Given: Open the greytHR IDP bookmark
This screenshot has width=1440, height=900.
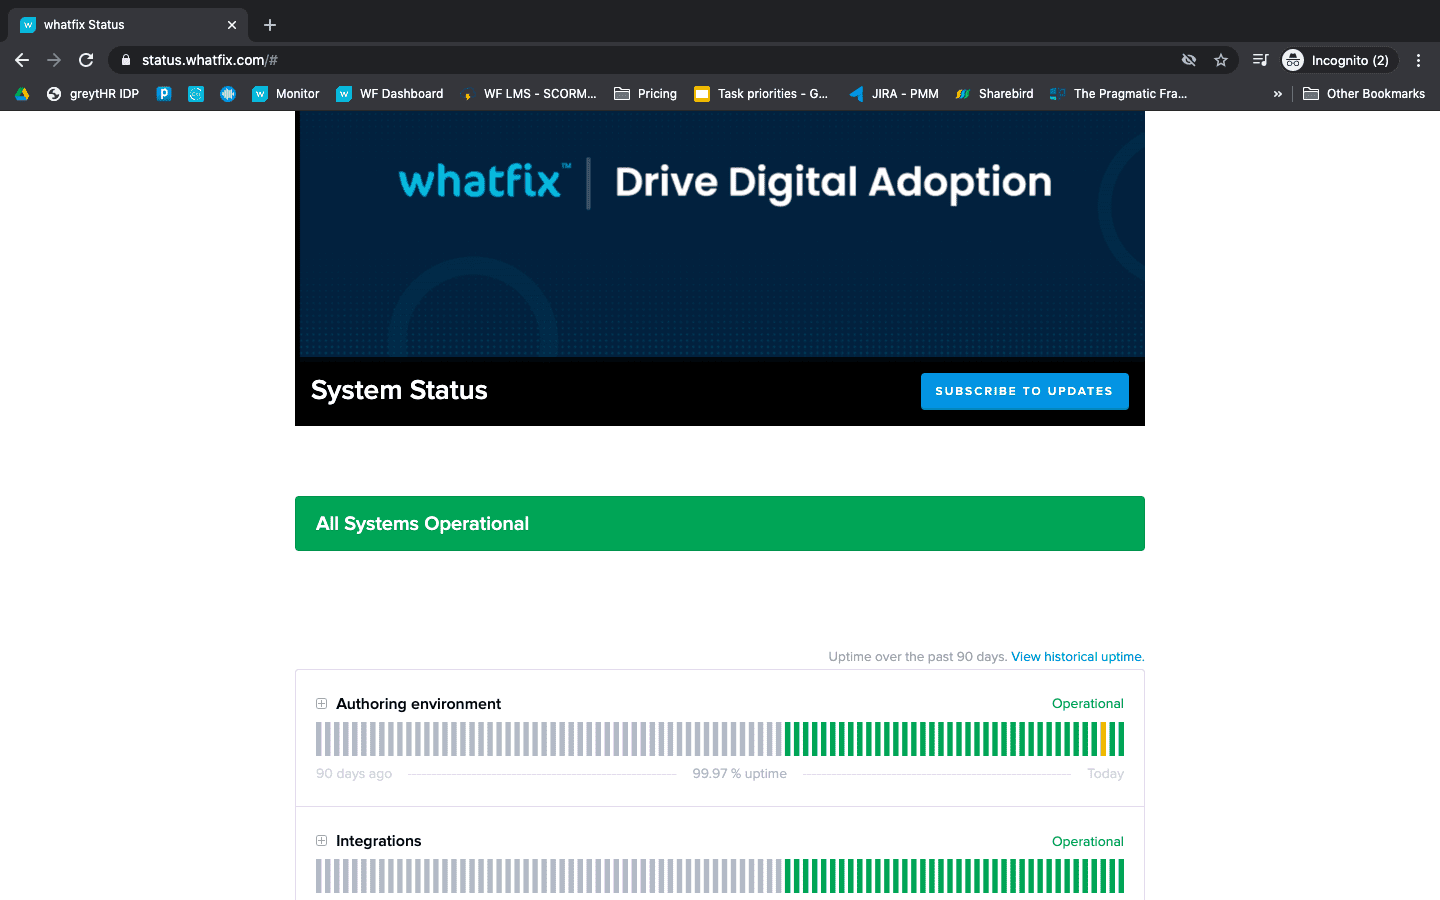Looking at the screenshot, I should pyautogui.click(x=93, y=94).
